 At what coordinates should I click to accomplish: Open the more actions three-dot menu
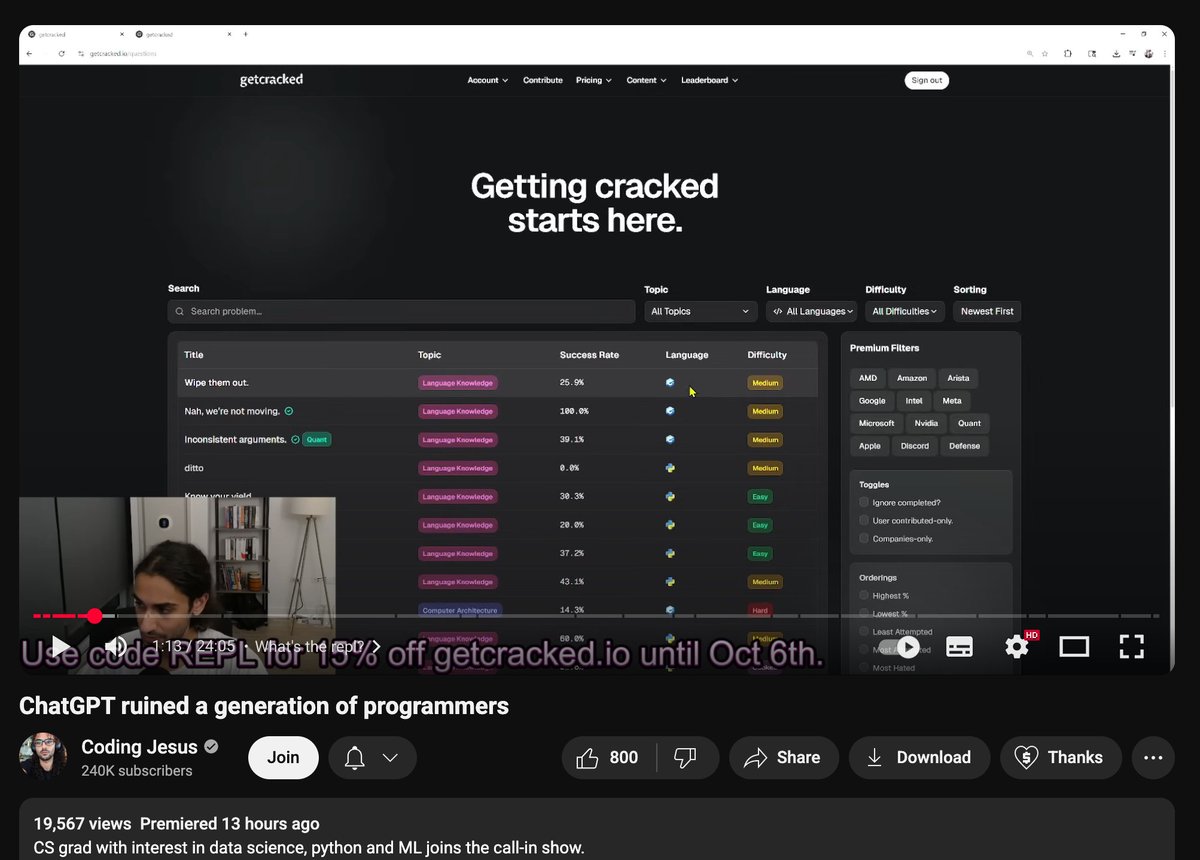pos(1153,757)
